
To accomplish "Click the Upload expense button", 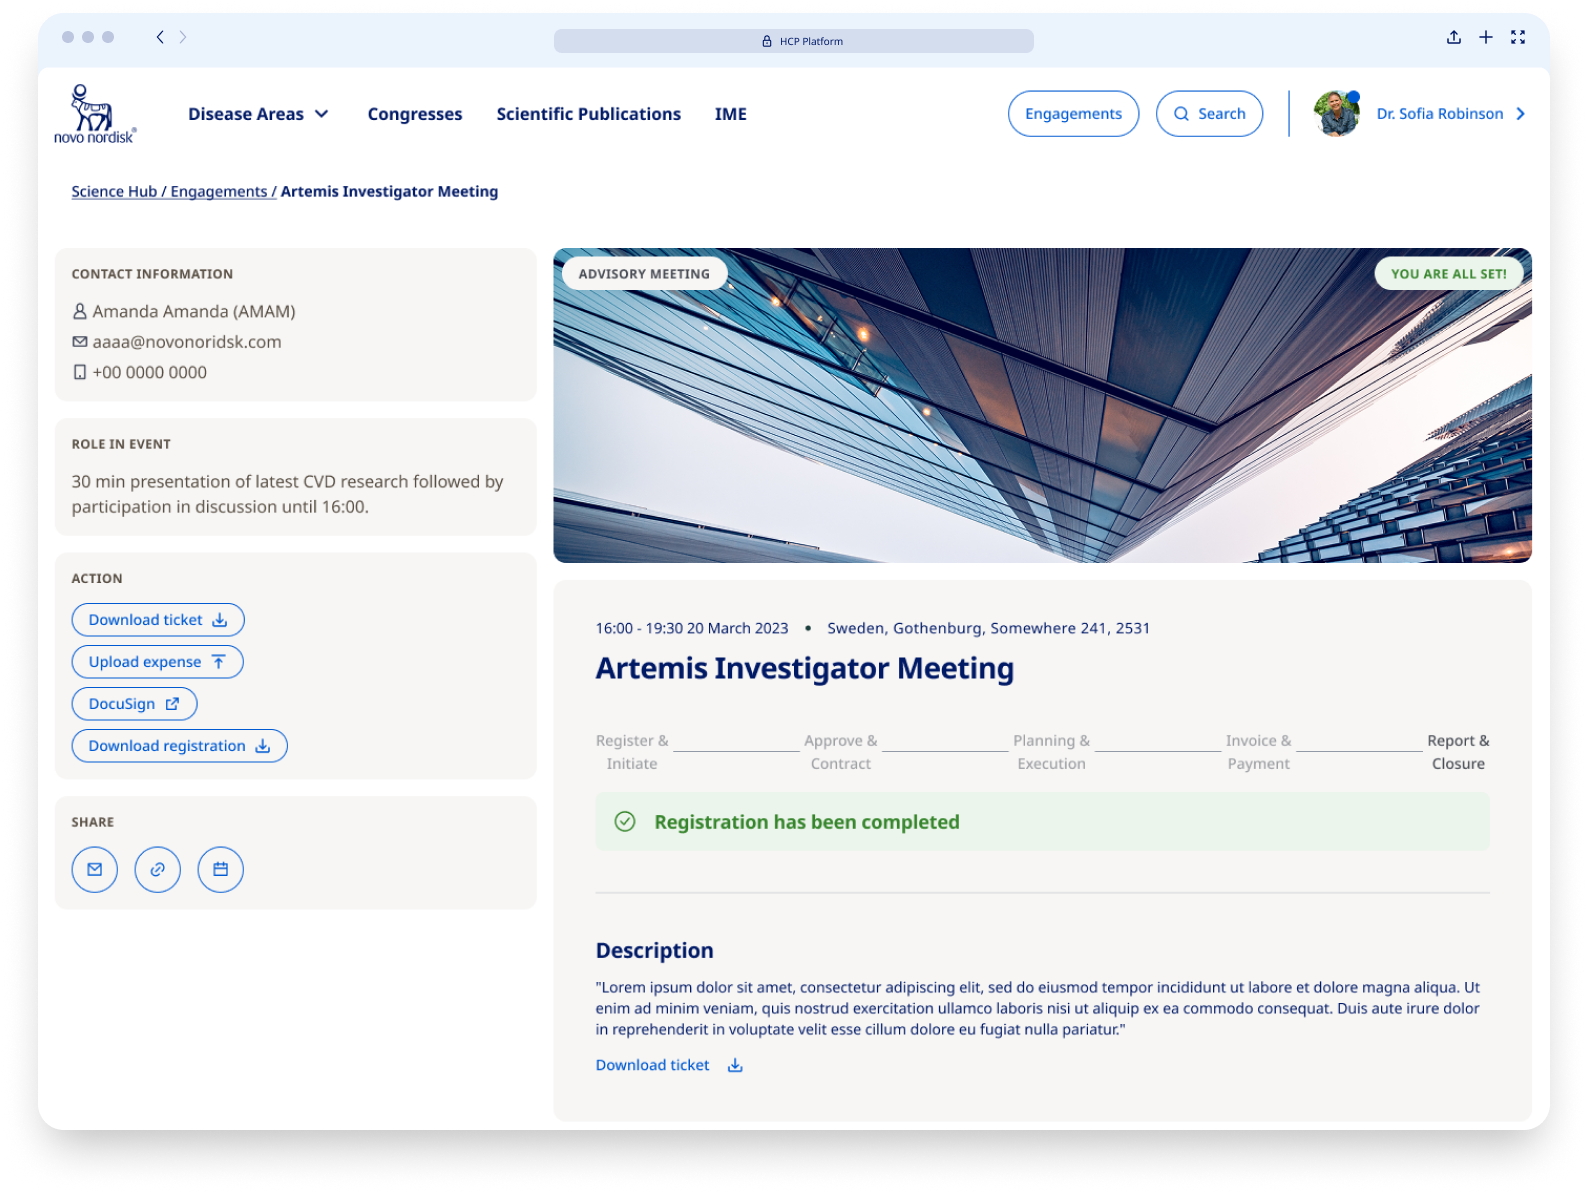I will [158, 662].
